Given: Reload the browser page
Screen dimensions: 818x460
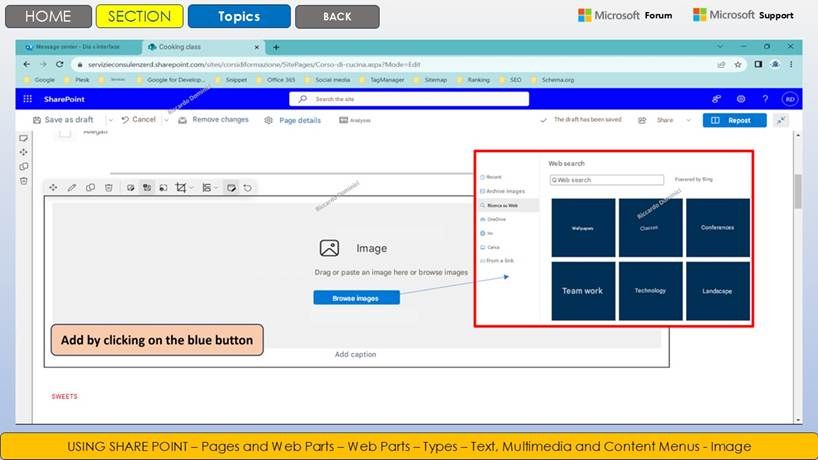Looking at the screenshot, I should [59, 64].
